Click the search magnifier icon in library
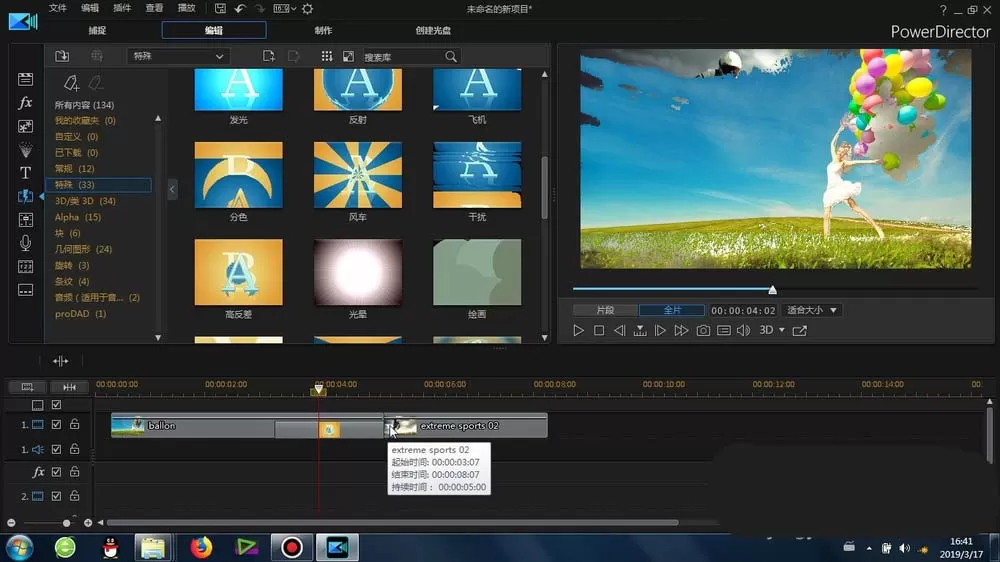This screenshot has width=1000, height=562. pyautogui.click(x=451, y=57)
